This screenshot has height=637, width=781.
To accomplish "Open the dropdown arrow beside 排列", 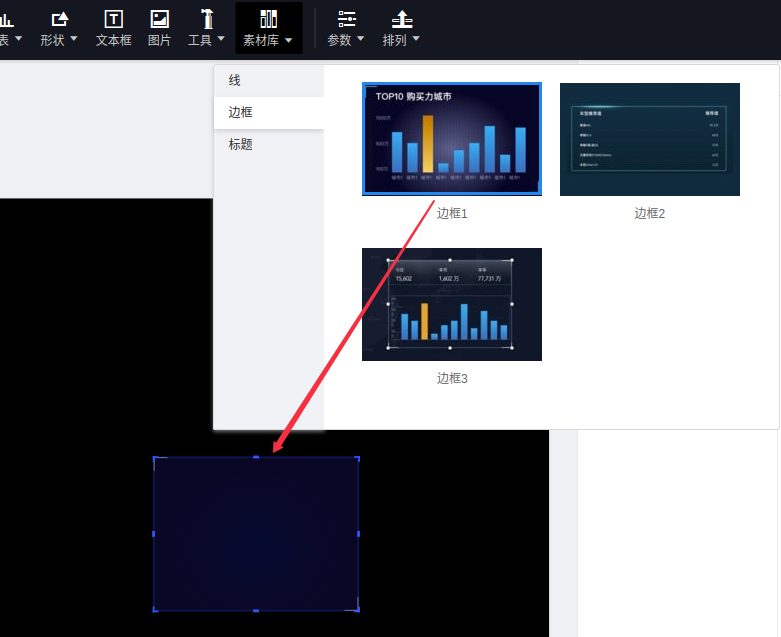I will pos(416,40).
